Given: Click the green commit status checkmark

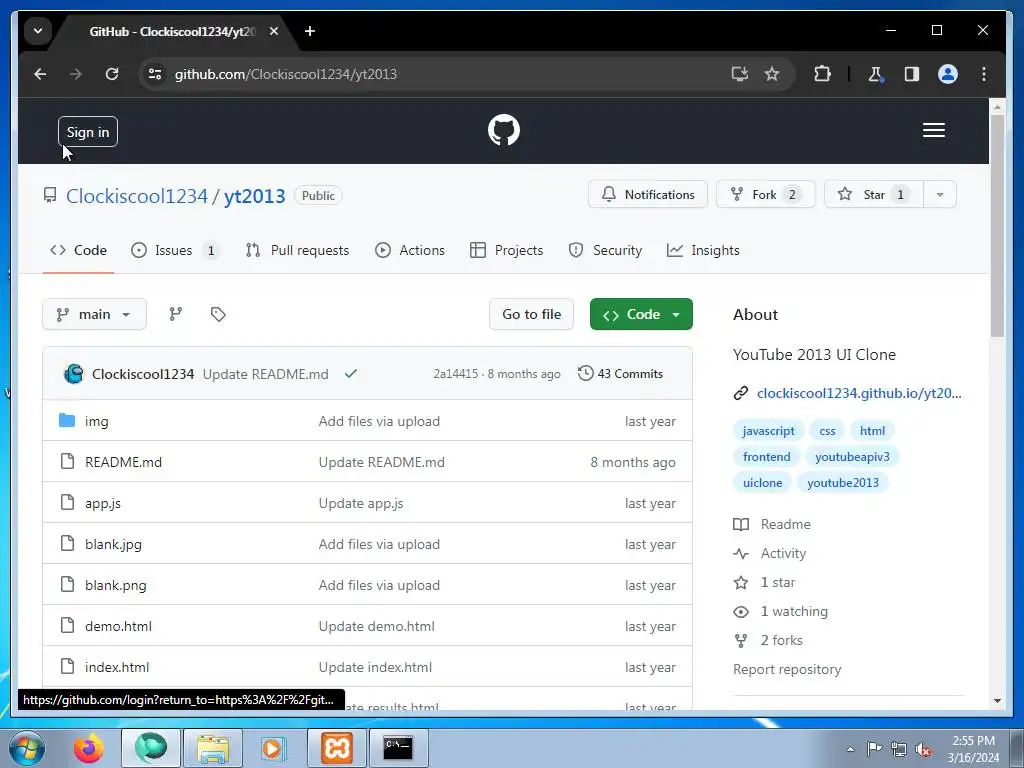Looking at the screenshot, I should click(x=351, y=374).
